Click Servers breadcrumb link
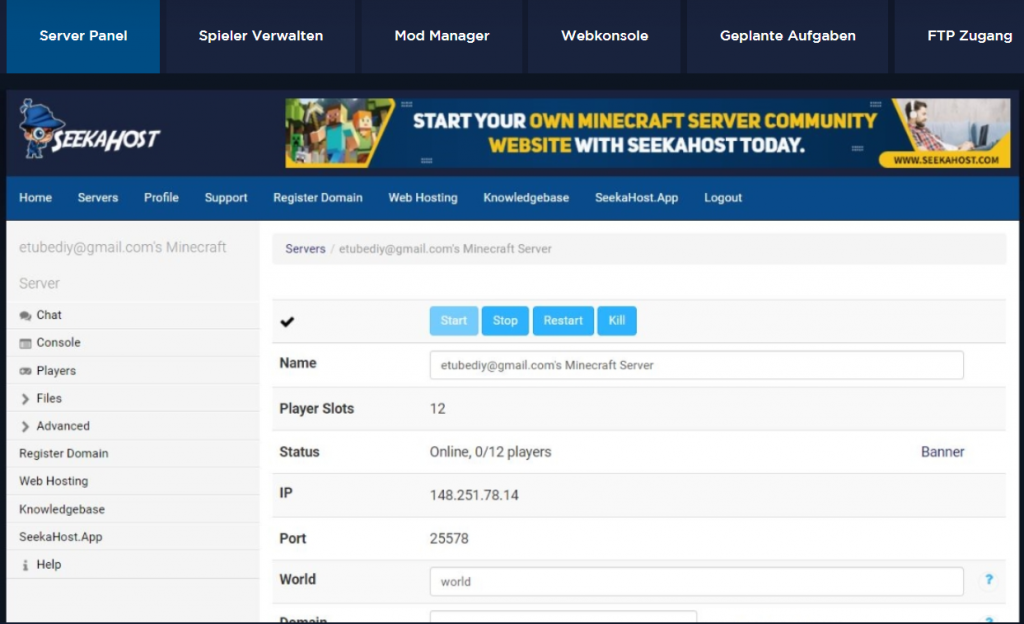This screenshot has width=1024, height=624. [305, 249]
